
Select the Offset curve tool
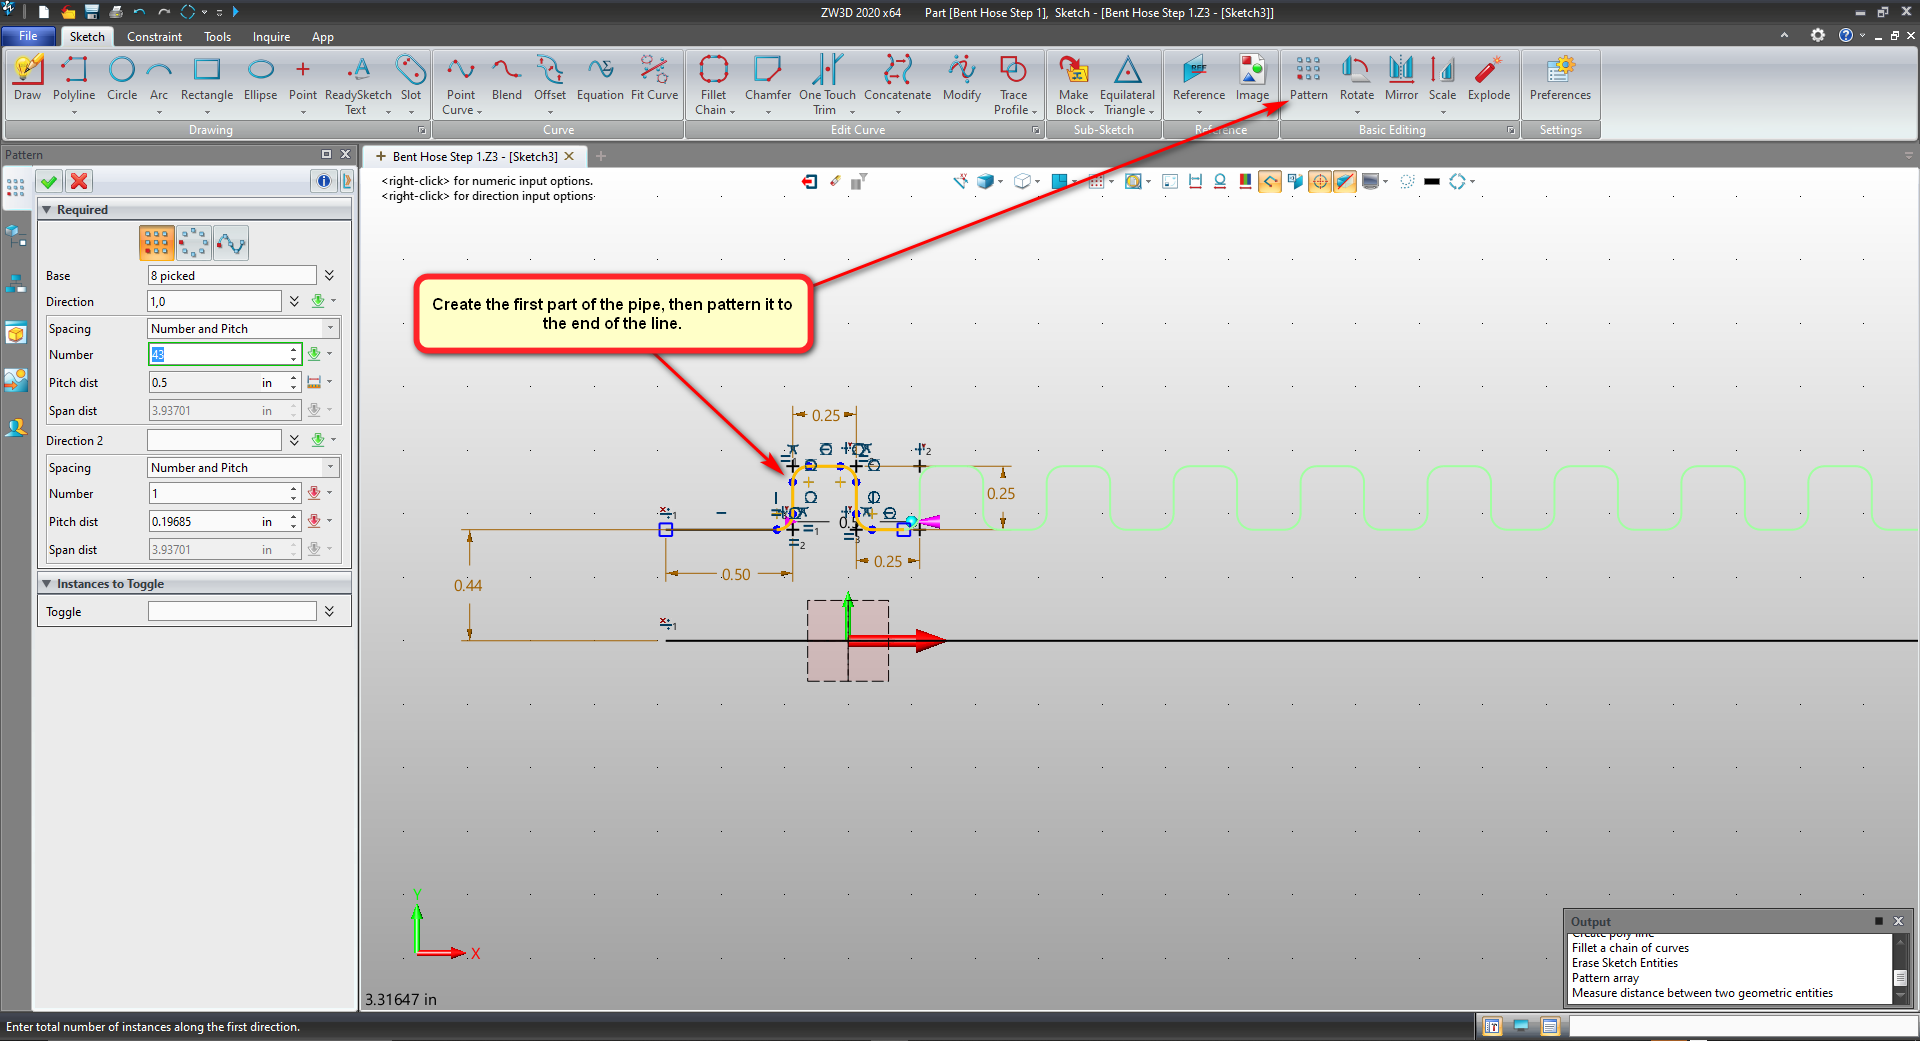tap(549, 78)
